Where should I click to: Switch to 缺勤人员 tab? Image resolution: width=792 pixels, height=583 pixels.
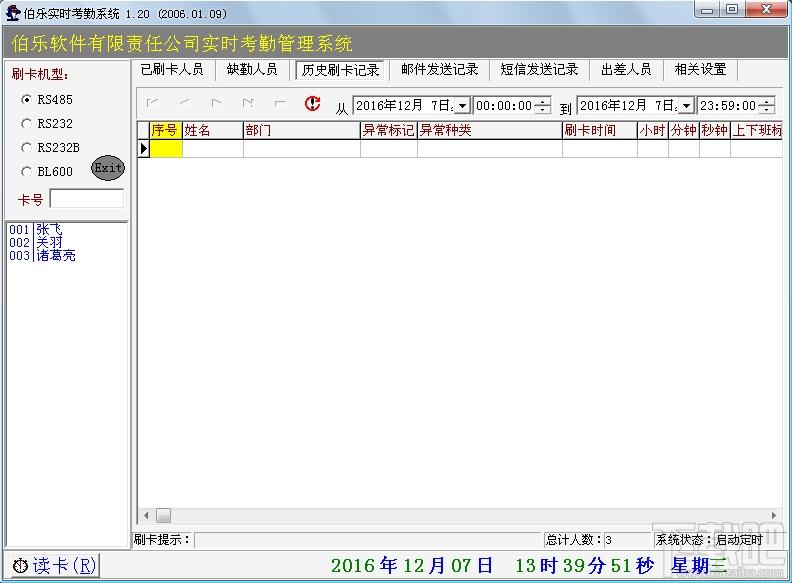252,70
